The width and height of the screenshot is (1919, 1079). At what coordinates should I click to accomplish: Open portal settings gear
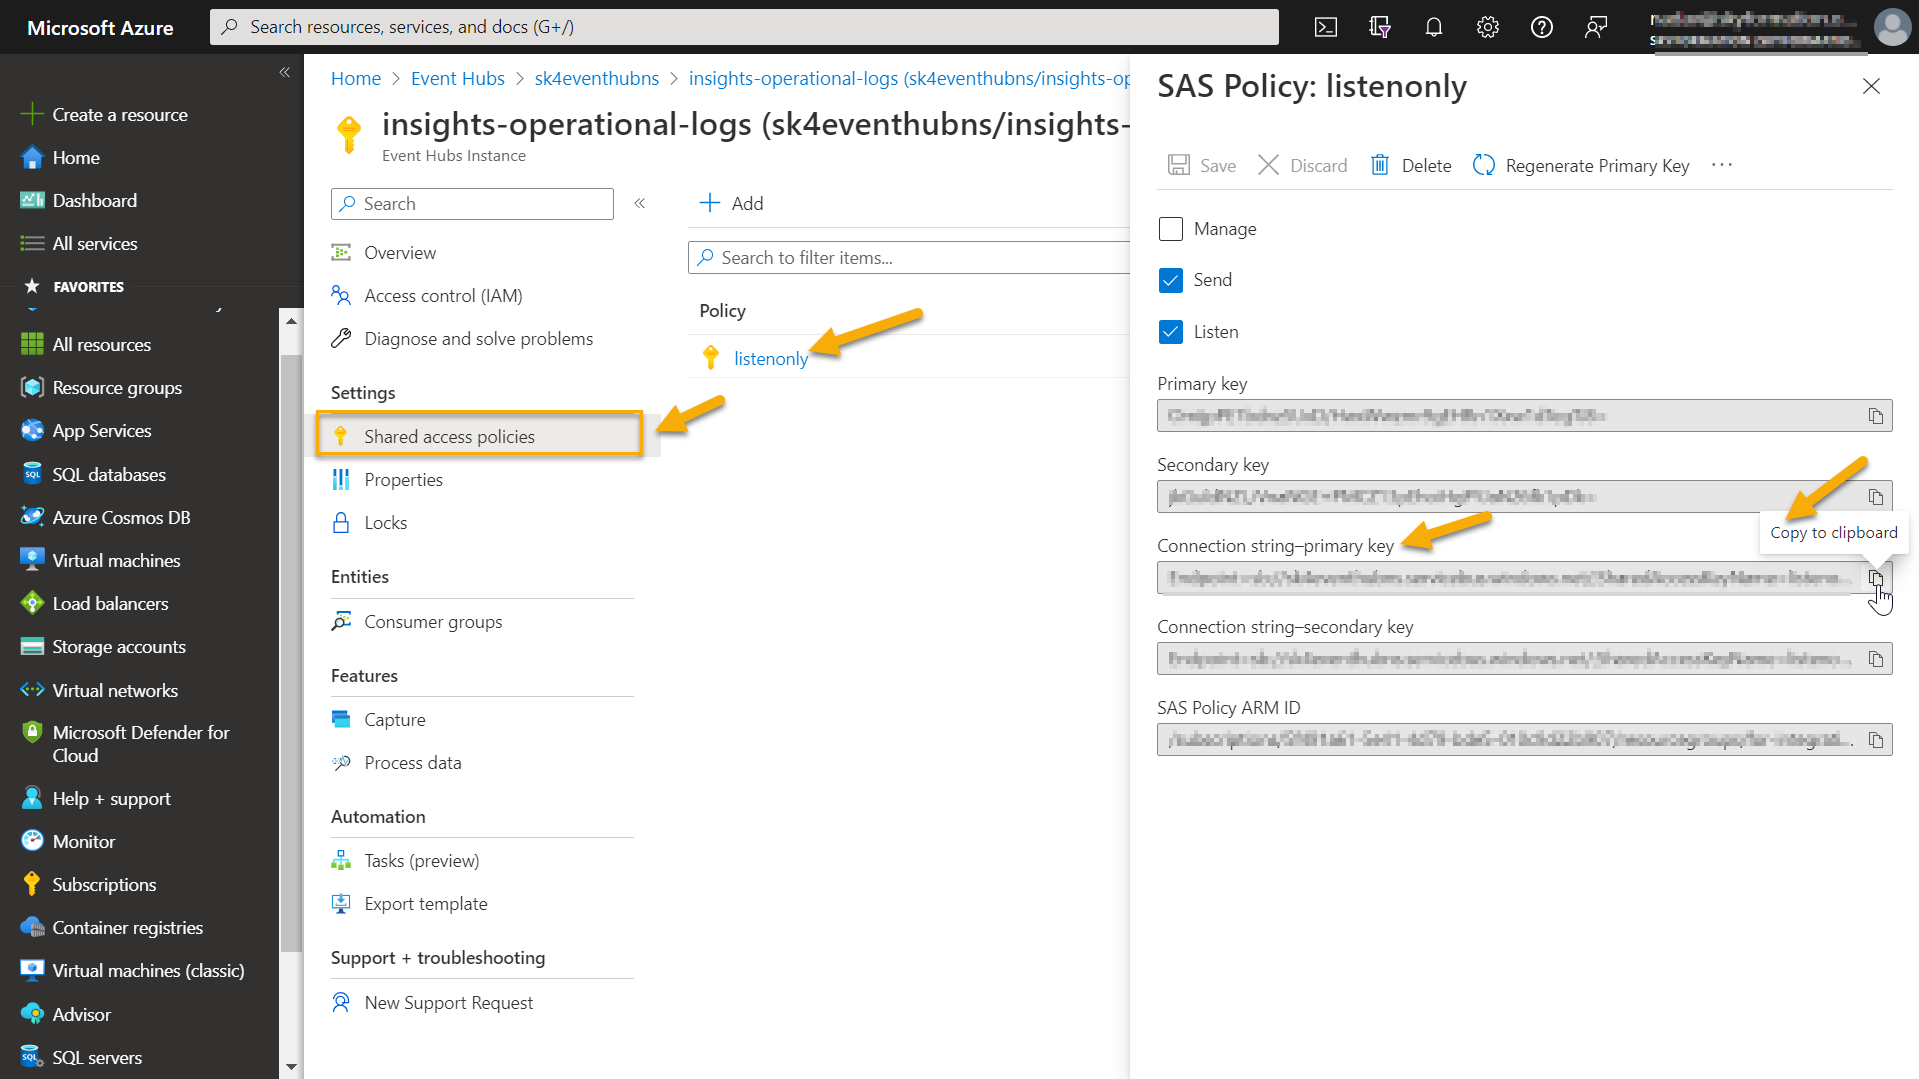(x=1488, y=27)
